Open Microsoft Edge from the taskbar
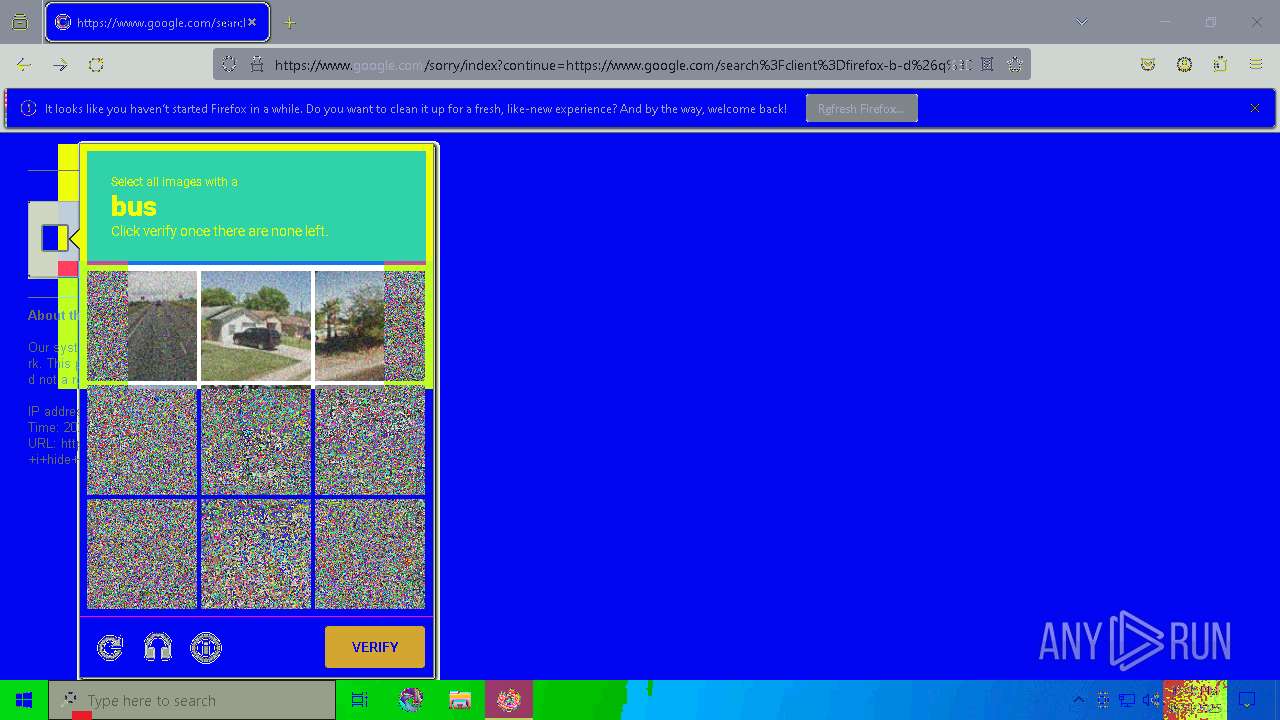The height and width of the screenshot is (720, 1280). click(x=411, y=700)
